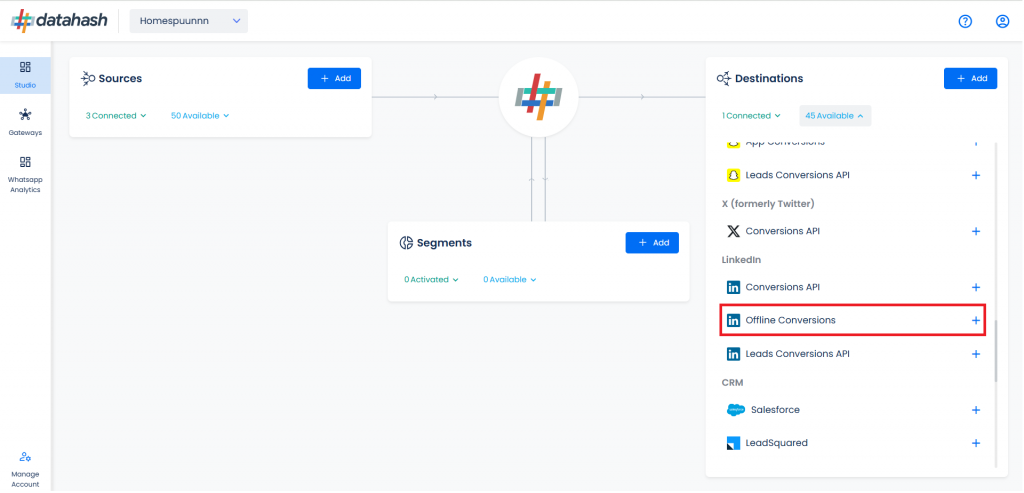Expand the 50 Available sources list
Screen dimensions: 1024x493
pyautogui.click(x=200, y=116)
